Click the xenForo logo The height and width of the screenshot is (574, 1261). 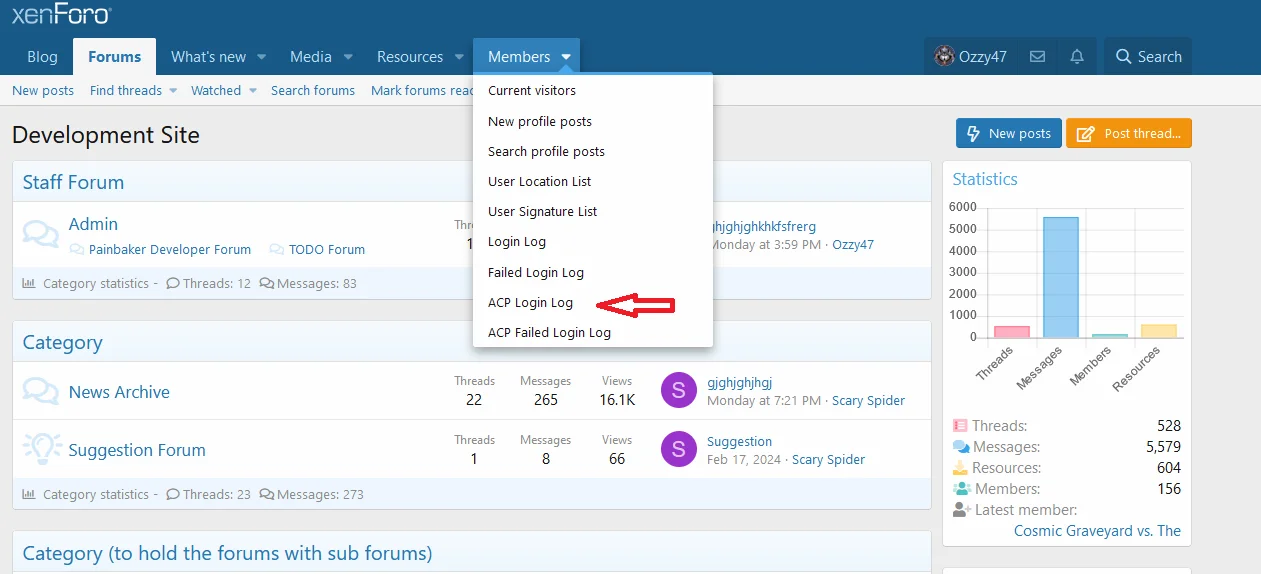(x=62, y=15)
